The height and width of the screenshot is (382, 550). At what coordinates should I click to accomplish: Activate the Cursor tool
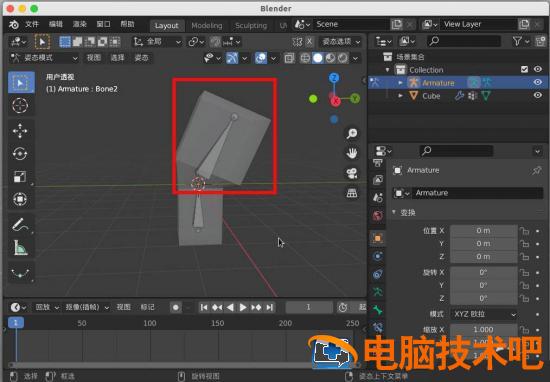(20, 105)
